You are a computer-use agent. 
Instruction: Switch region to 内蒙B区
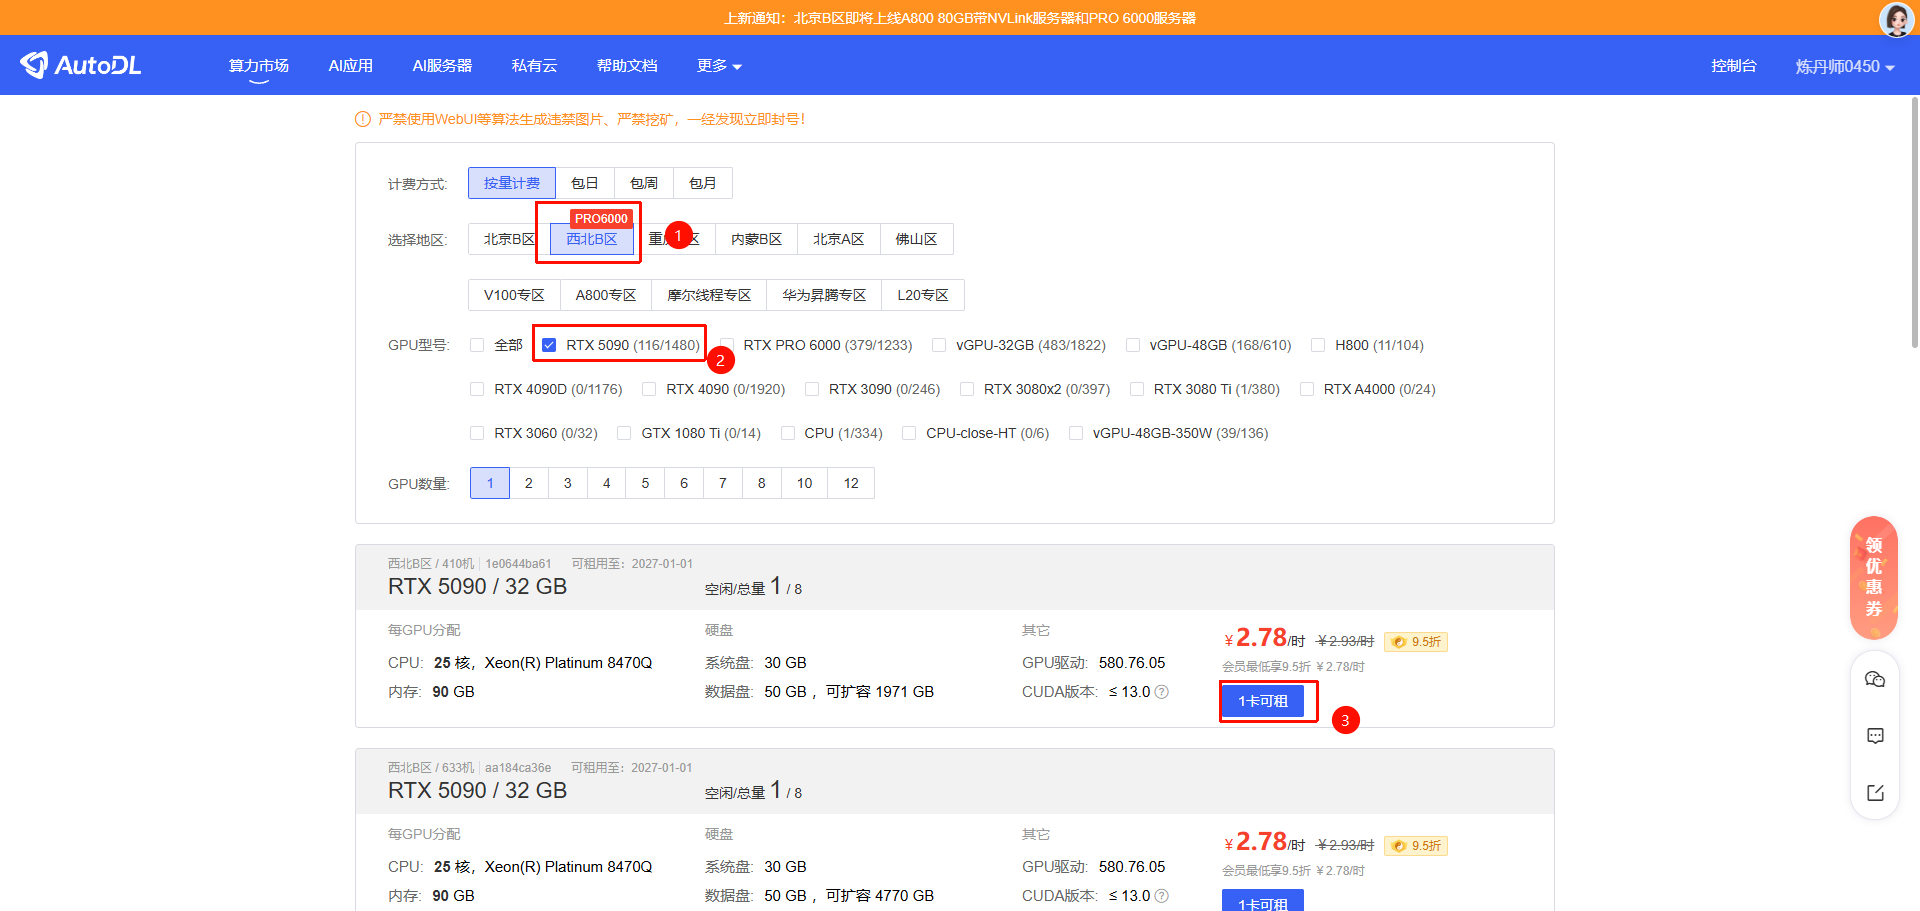(756, 239)
